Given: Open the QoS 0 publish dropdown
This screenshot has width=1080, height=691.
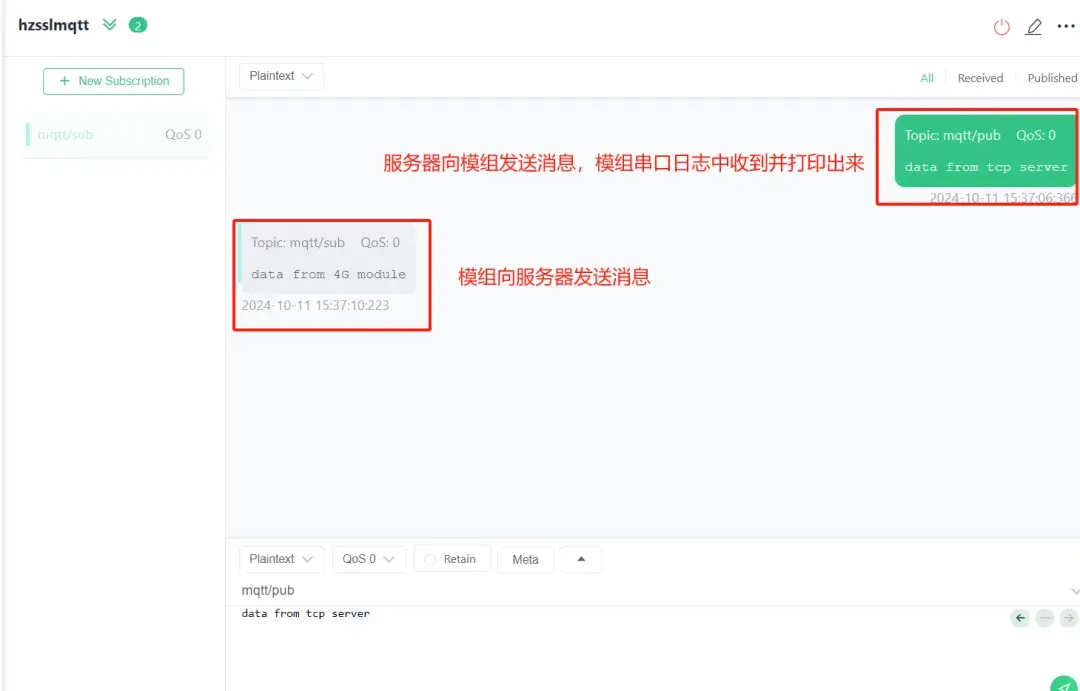Looking at the screenshot, I should (368, 559).
